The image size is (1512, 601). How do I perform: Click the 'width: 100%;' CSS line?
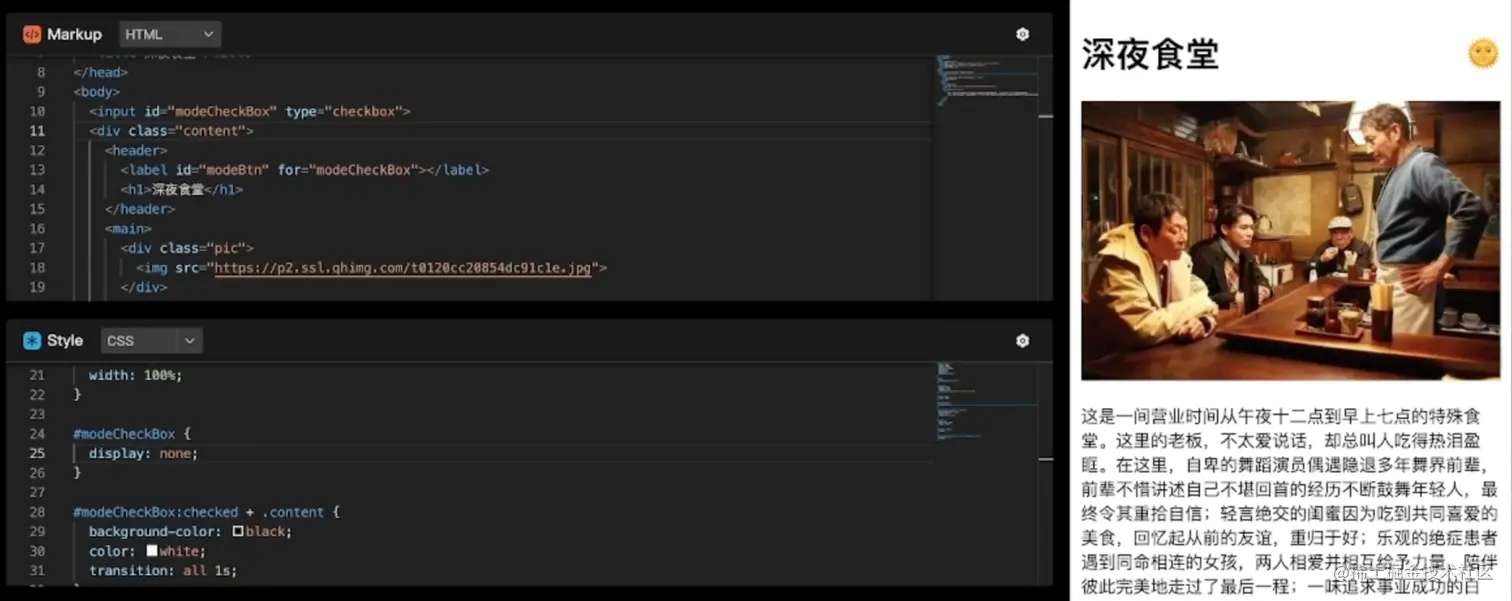[x=136, y=375]
